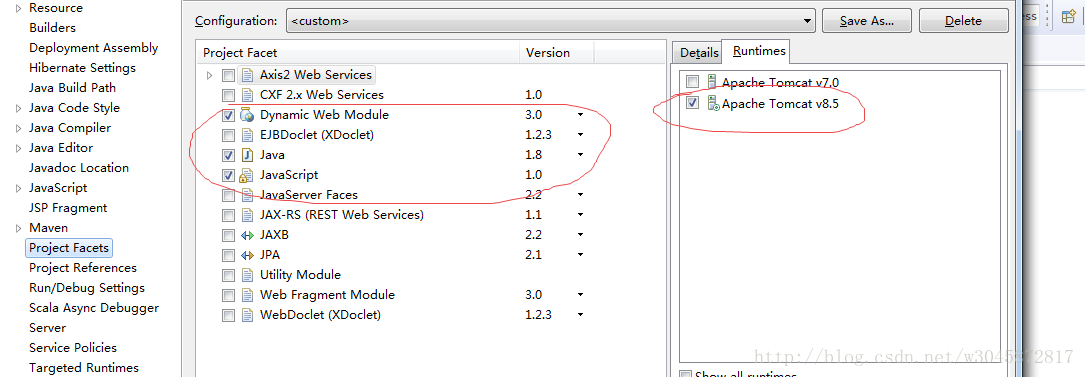Enable the Axis2 Web Services checkbox
Viewport: 1085px width, 377px height.
tap(228, 75)
